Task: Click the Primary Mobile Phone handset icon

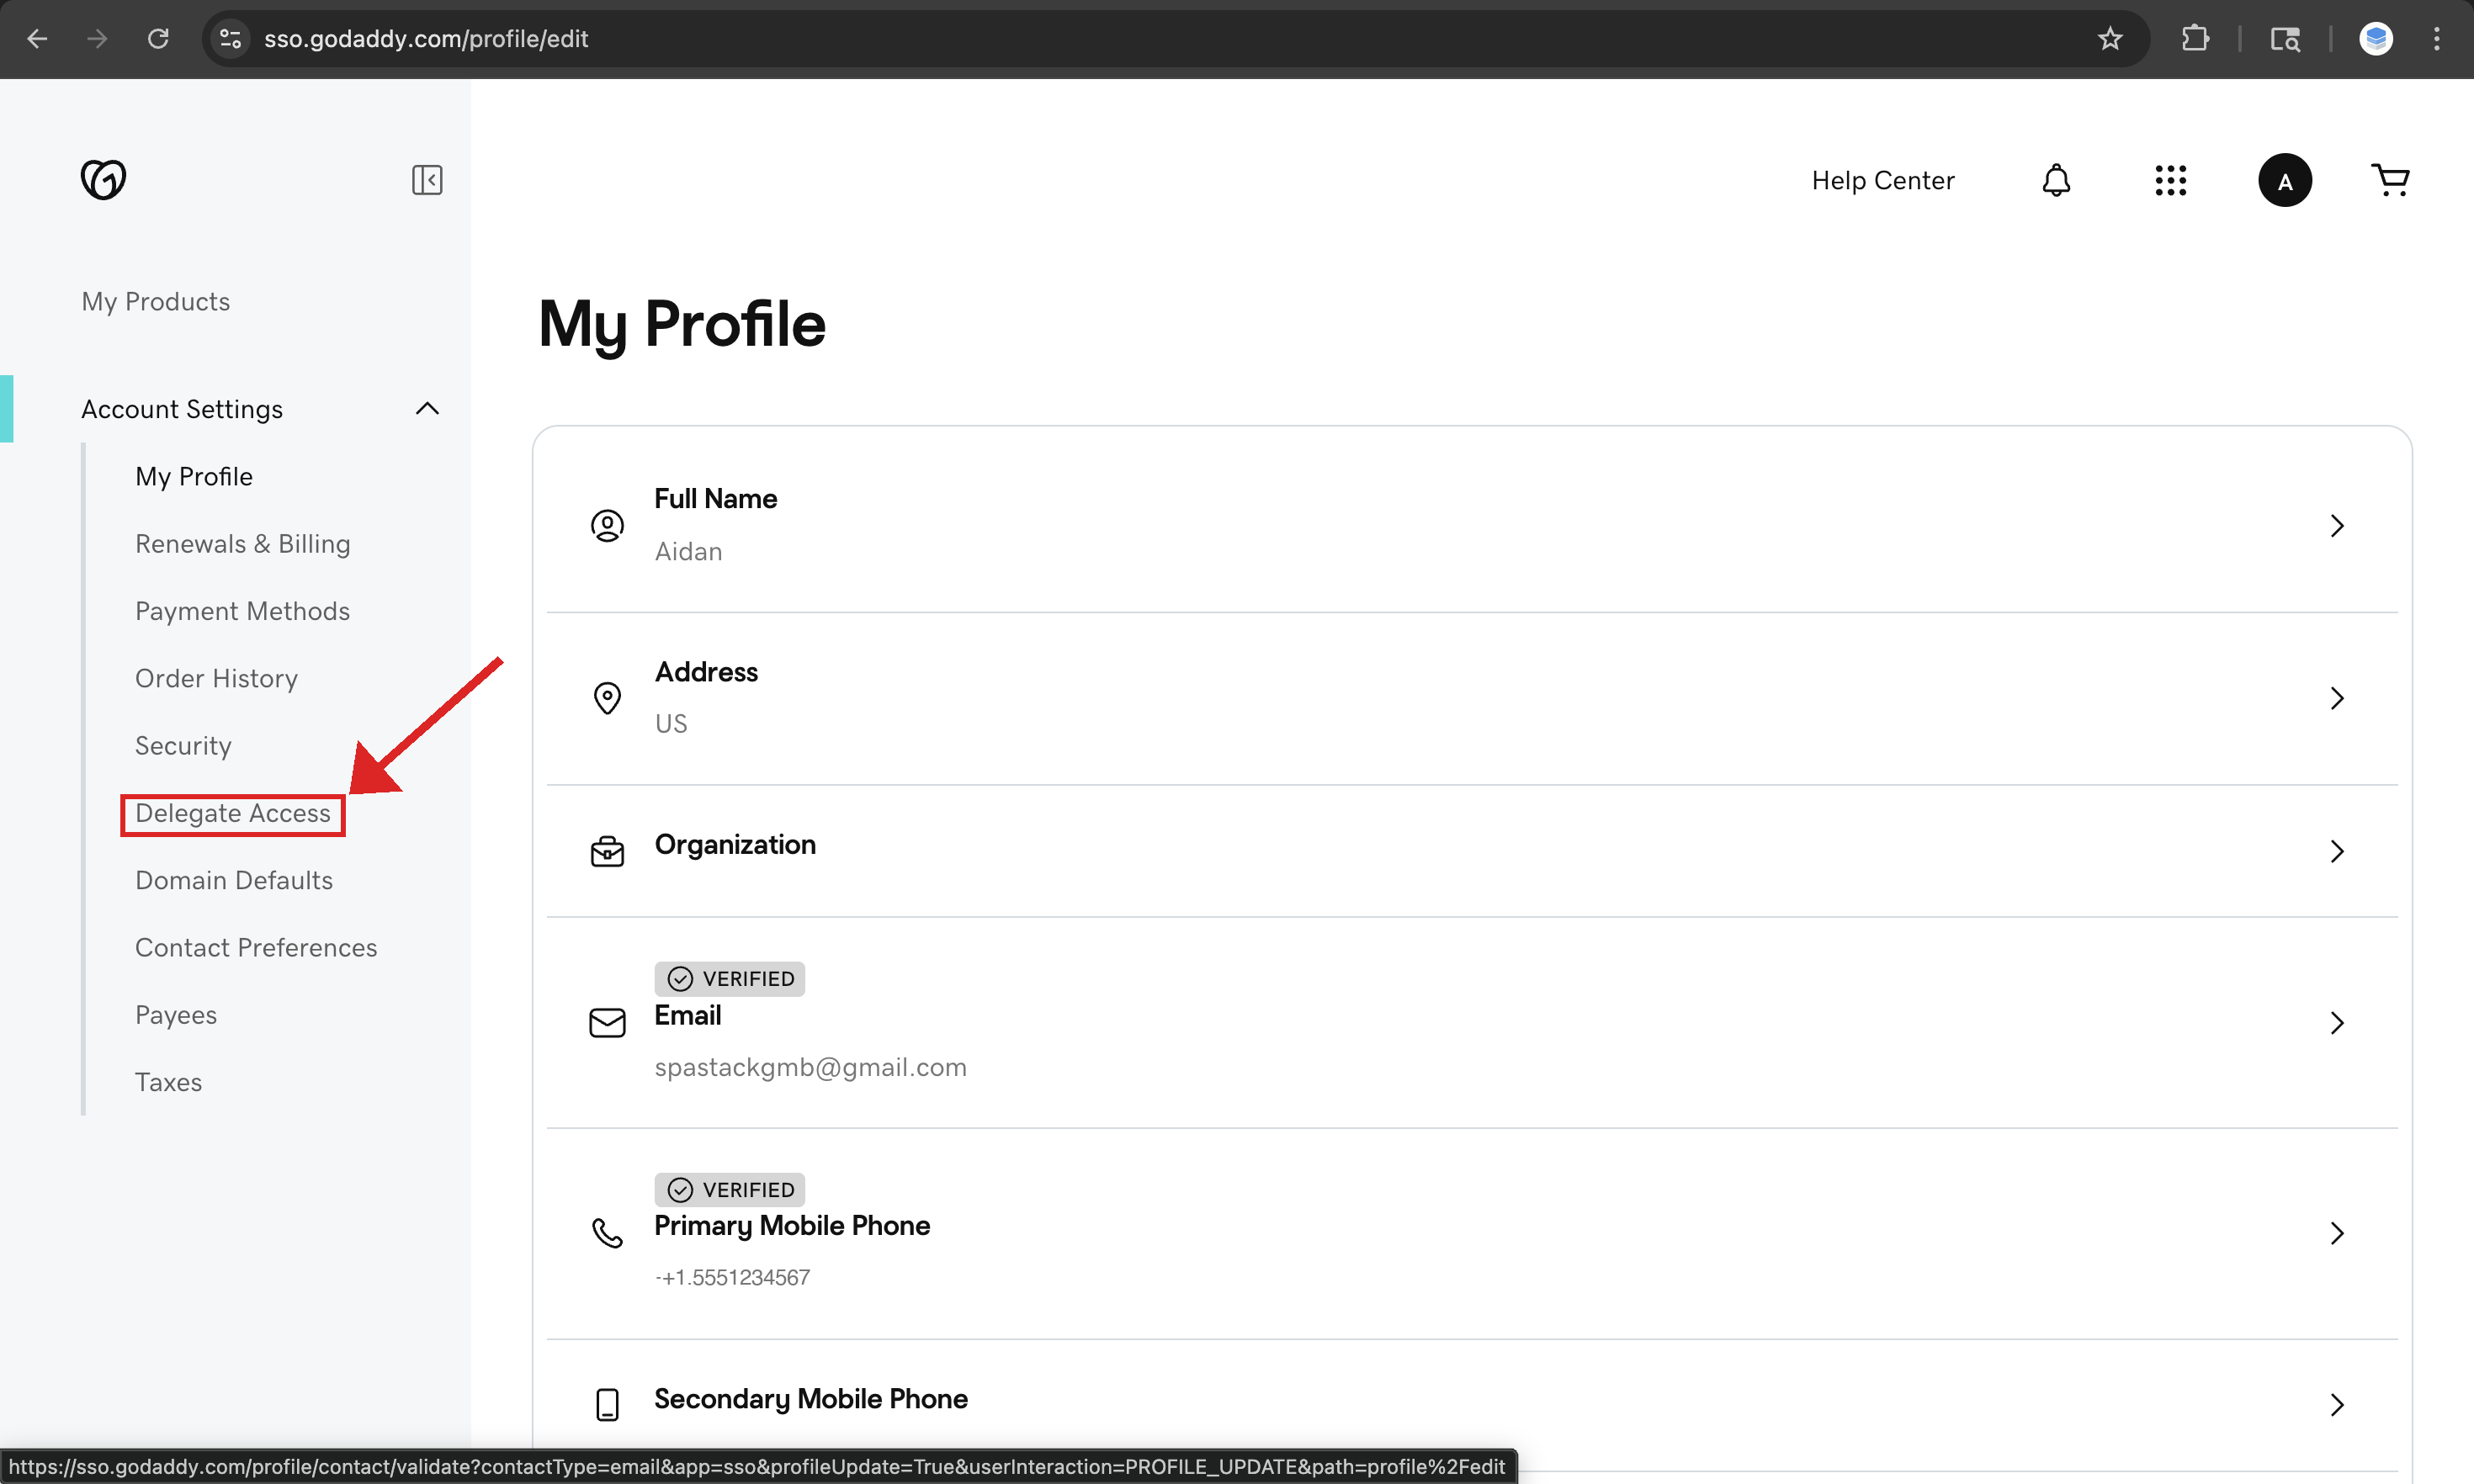Action: coord(607,1233)
